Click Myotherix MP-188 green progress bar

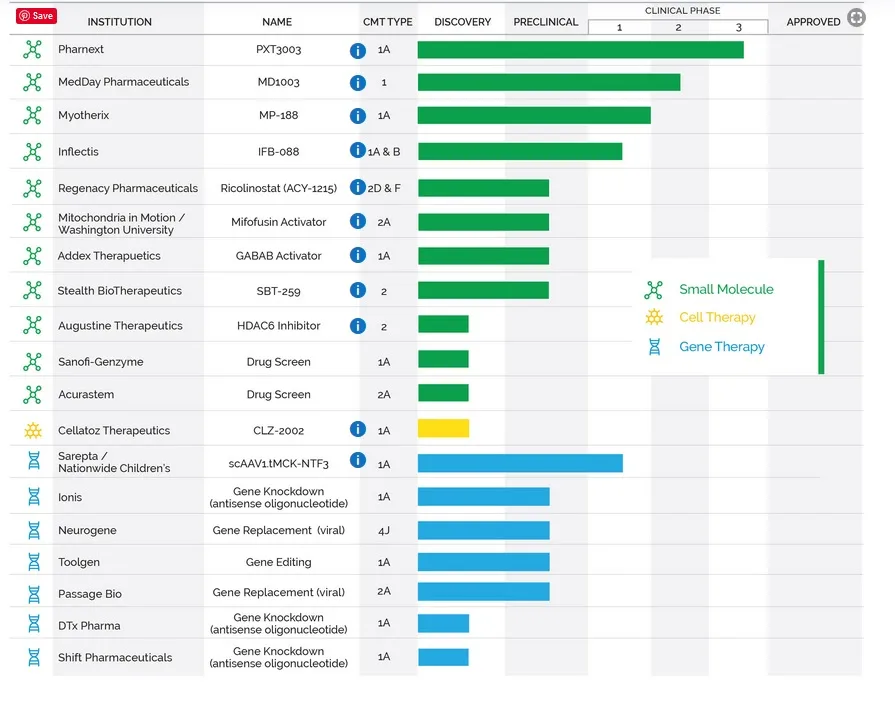pyautogui.click(x=534, y=115)
